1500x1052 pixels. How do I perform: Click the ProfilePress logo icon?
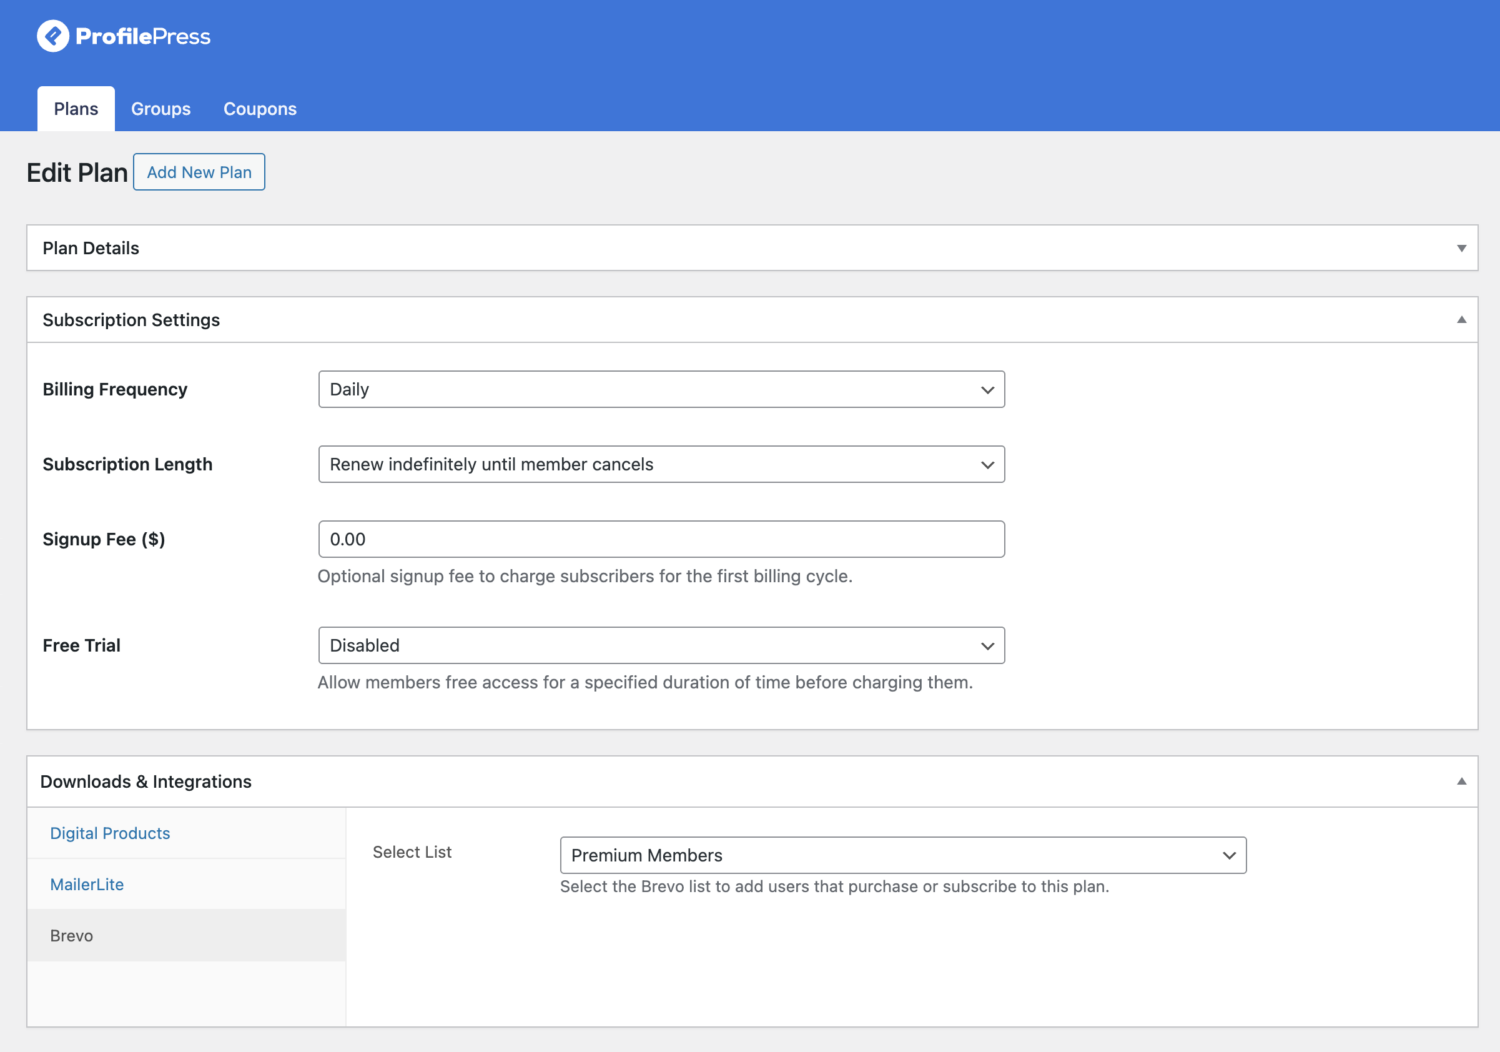coord(53,36)
